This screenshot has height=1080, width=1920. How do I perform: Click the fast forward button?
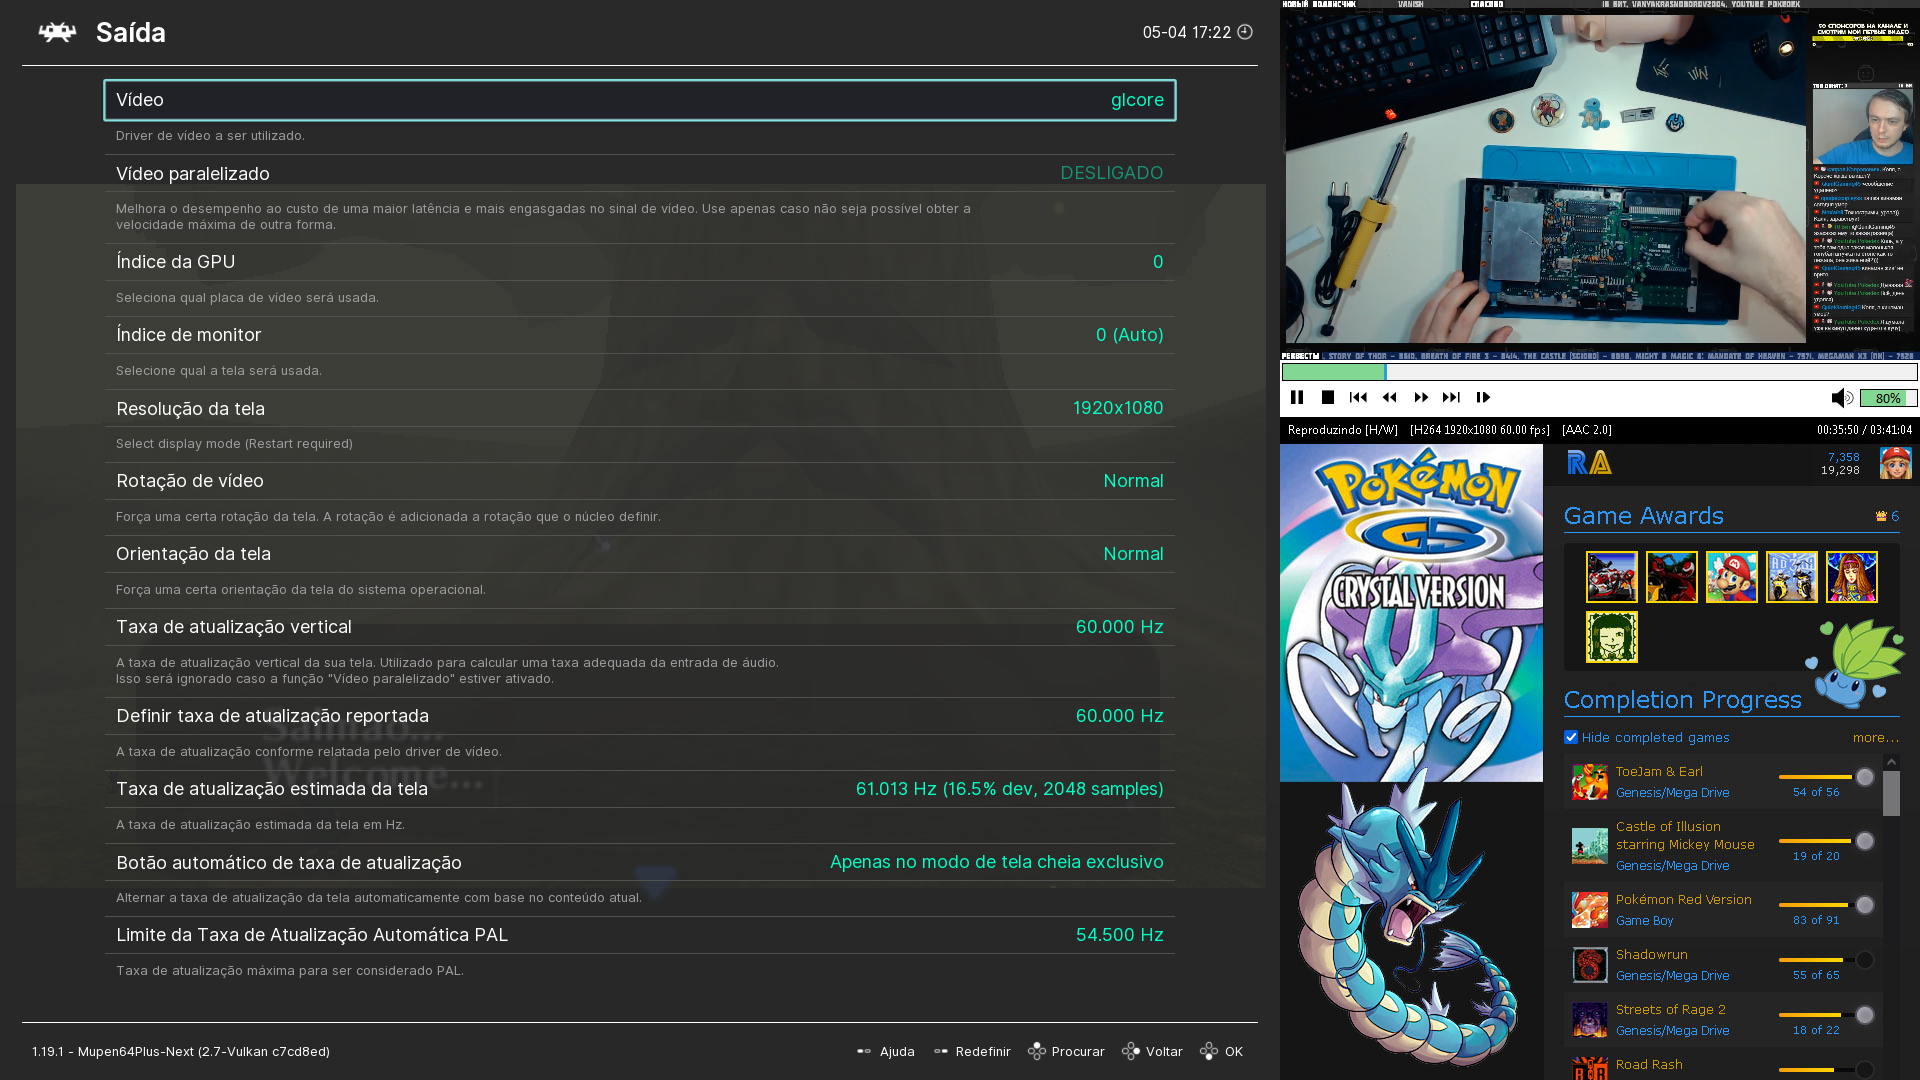tap(1421, 397)
